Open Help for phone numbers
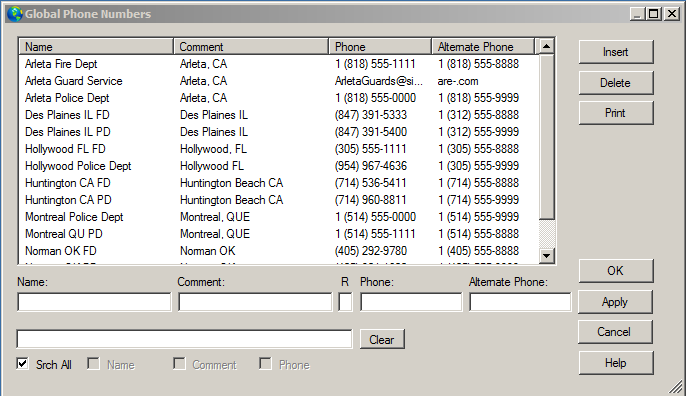The height and width of the screenshot is (396, 686). point(616,363)
